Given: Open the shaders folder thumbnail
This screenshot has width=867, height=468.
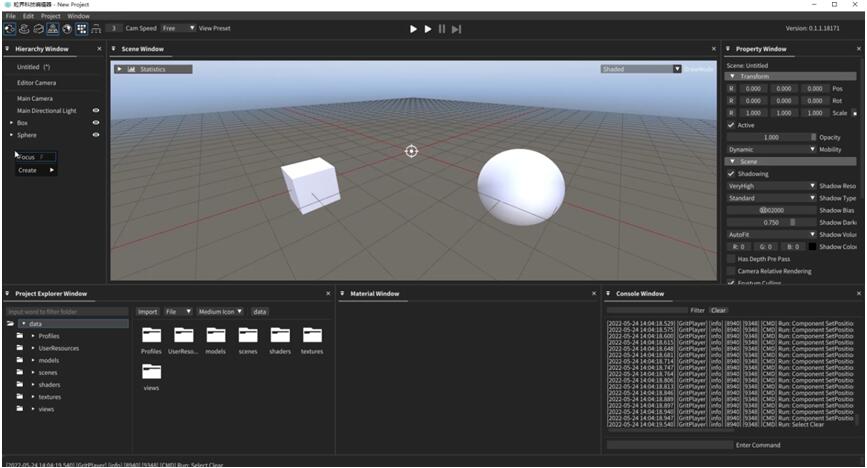Looking at the screenshot, I should click(280, 335).
